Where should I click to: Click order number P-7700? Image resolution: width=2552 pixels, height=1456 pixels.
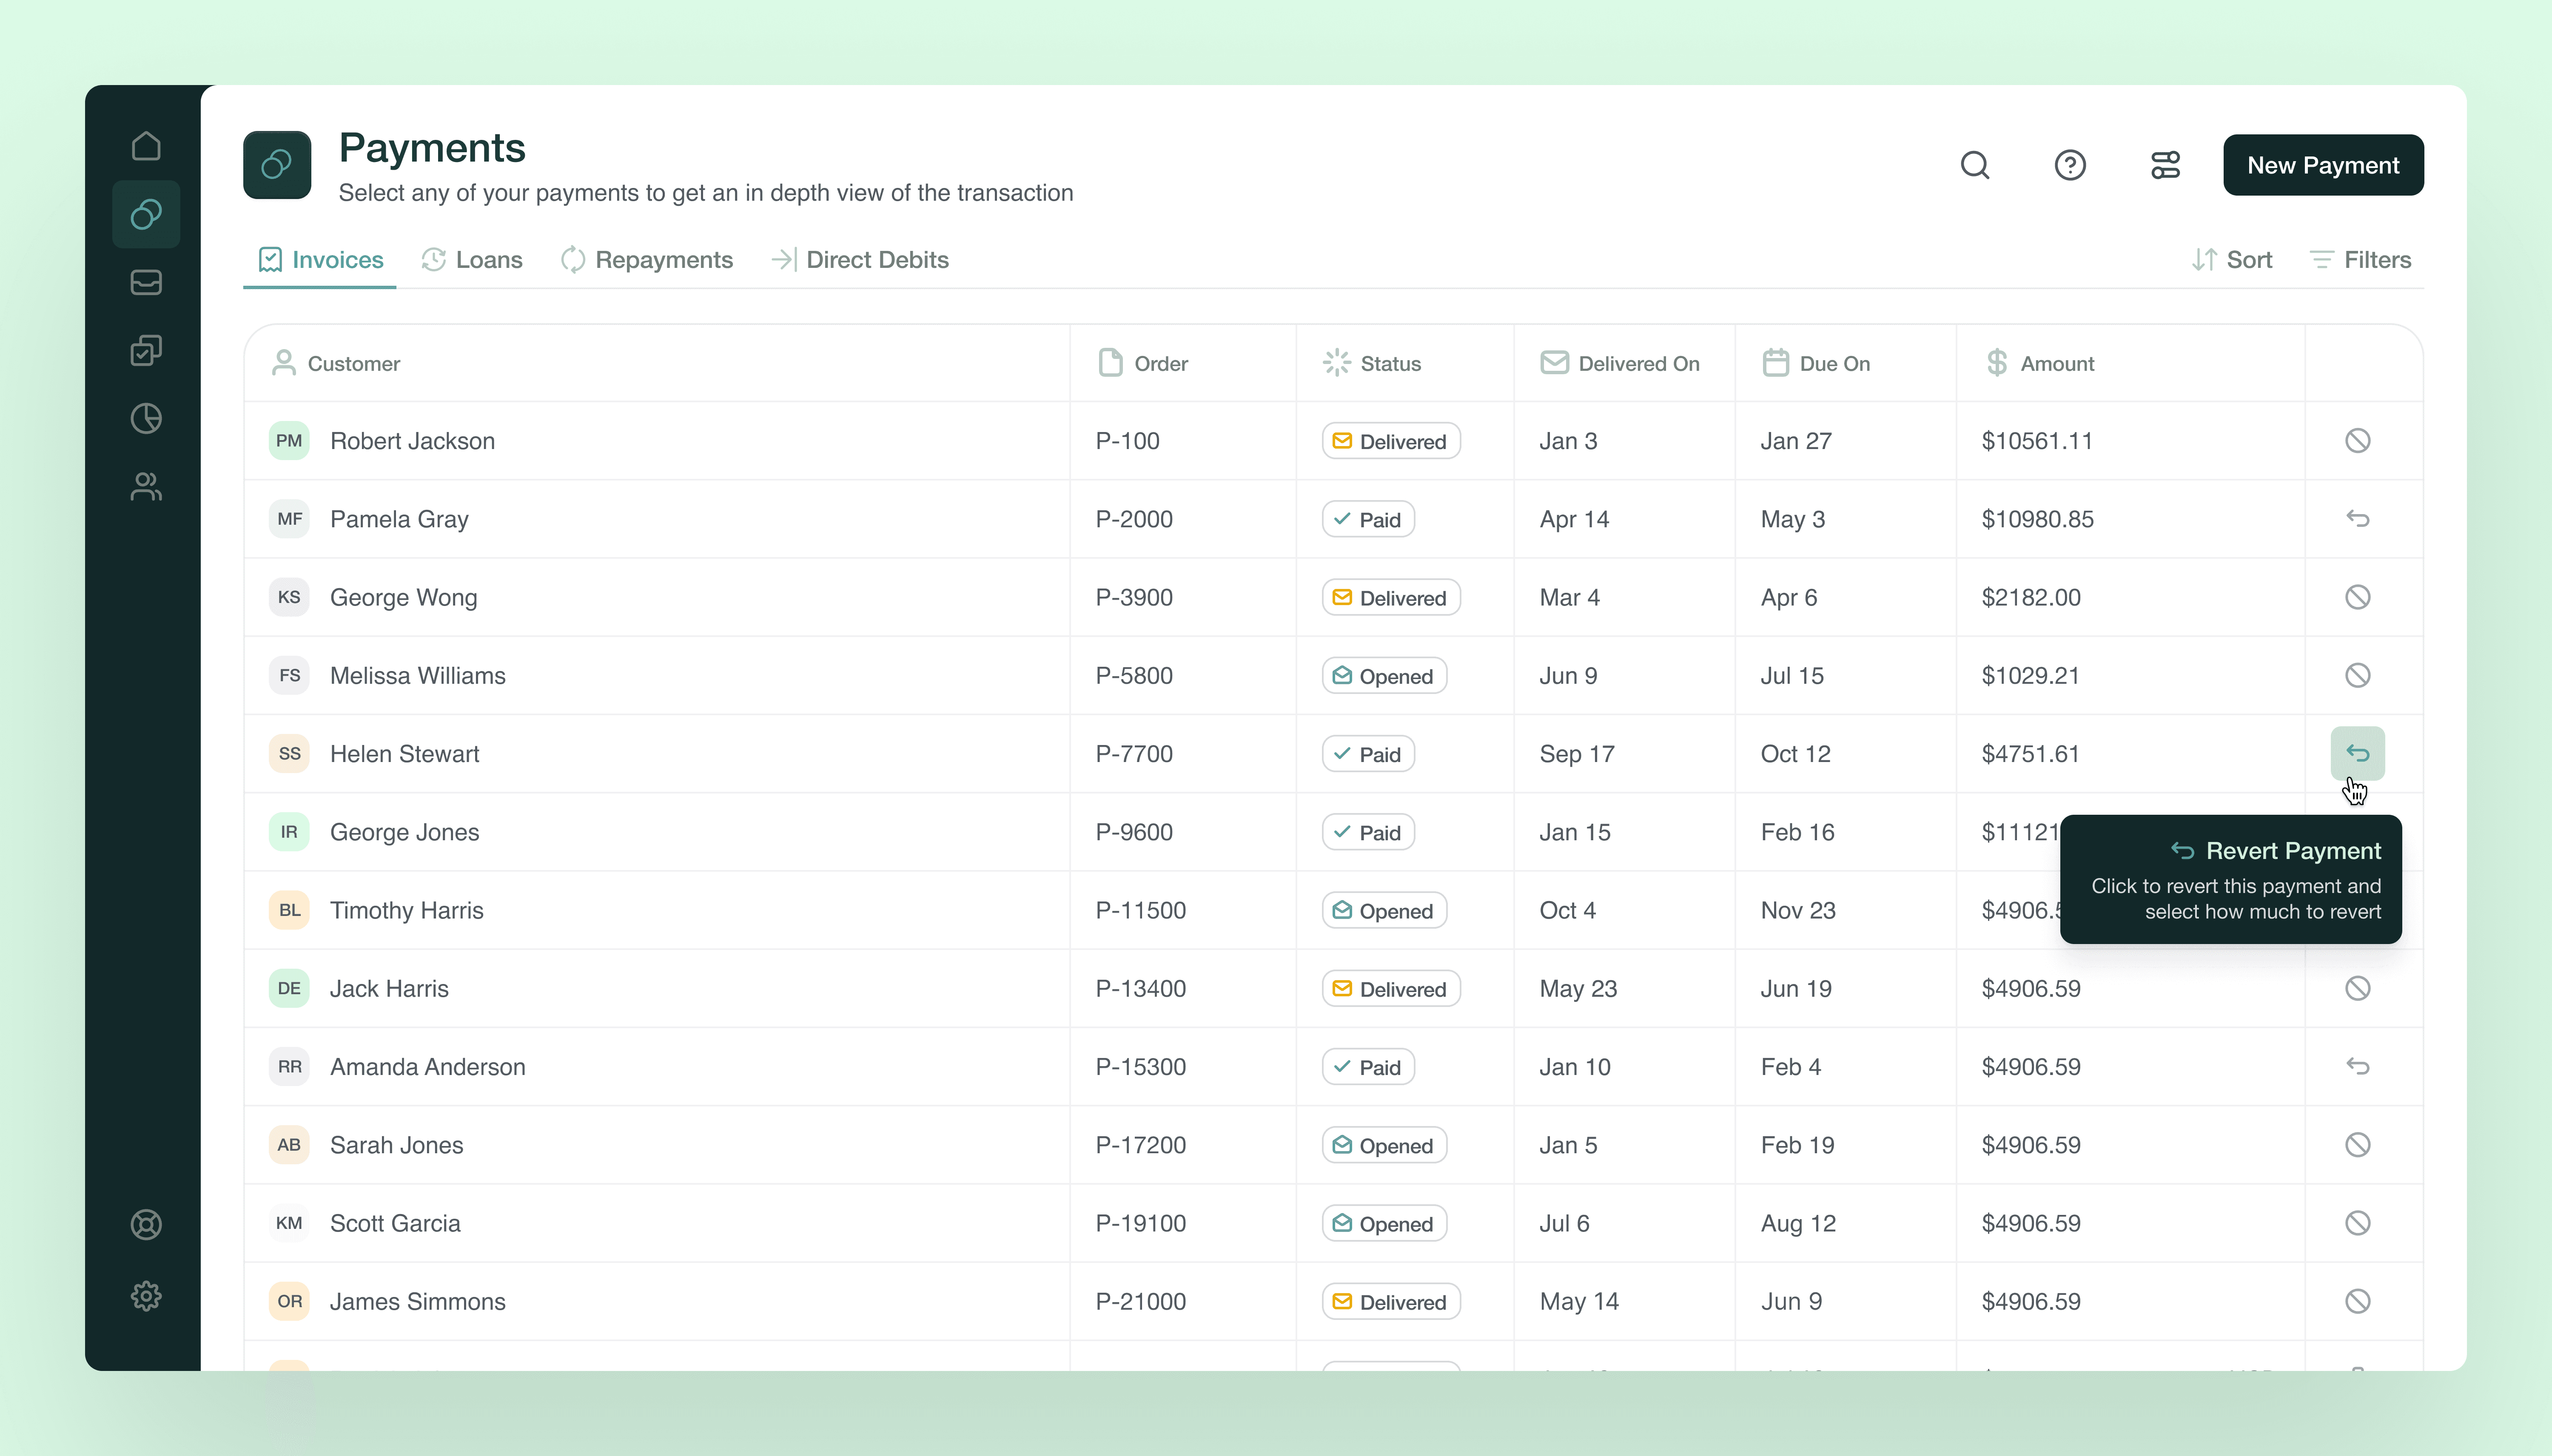[x=1134, y=753]
